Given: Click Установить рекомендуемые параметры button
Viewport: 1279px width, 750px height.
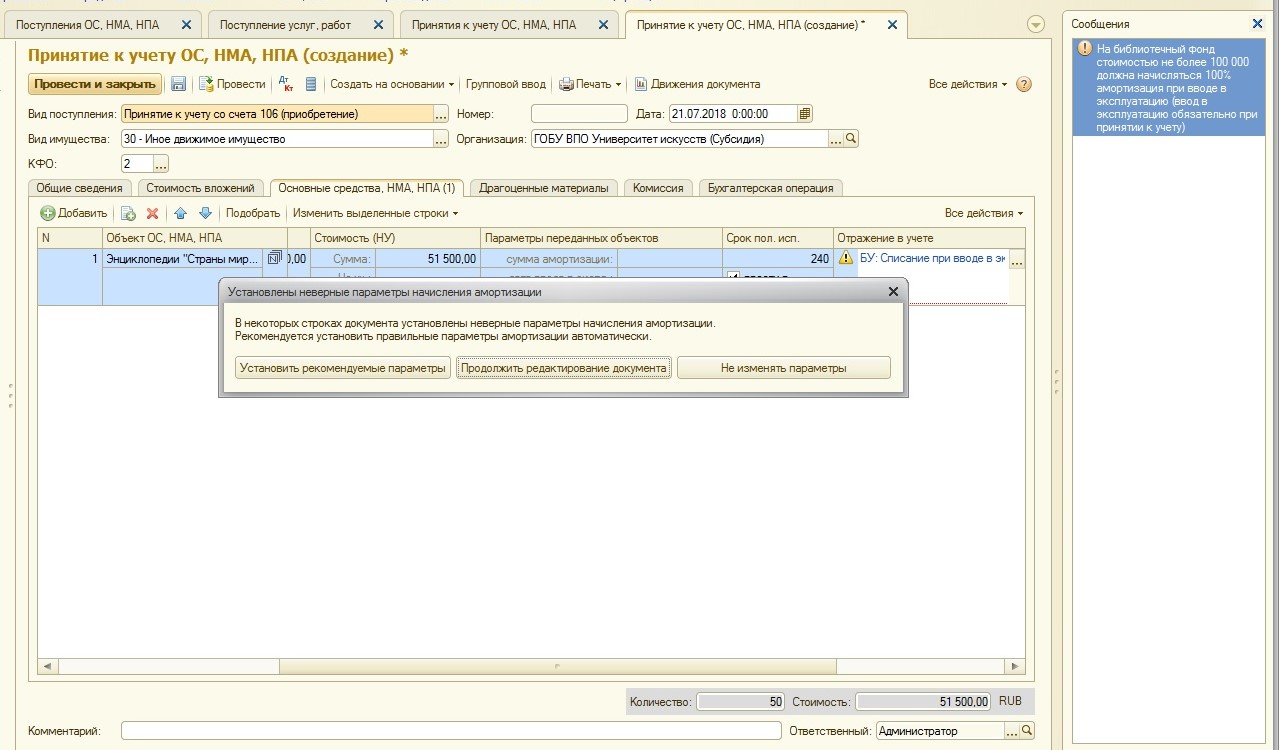Looking at the screenshot, I should (343, 368).
